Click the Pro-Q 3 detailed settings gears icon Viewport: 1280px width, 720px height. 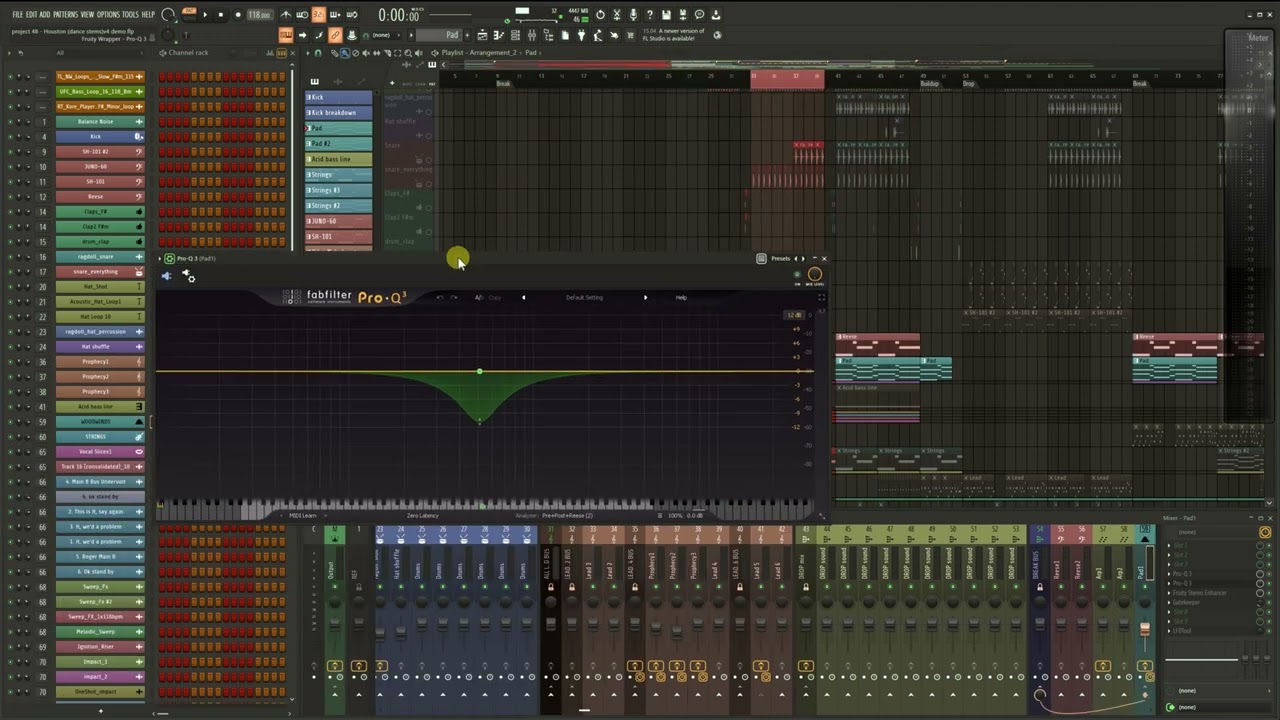[x=190, y=277]
